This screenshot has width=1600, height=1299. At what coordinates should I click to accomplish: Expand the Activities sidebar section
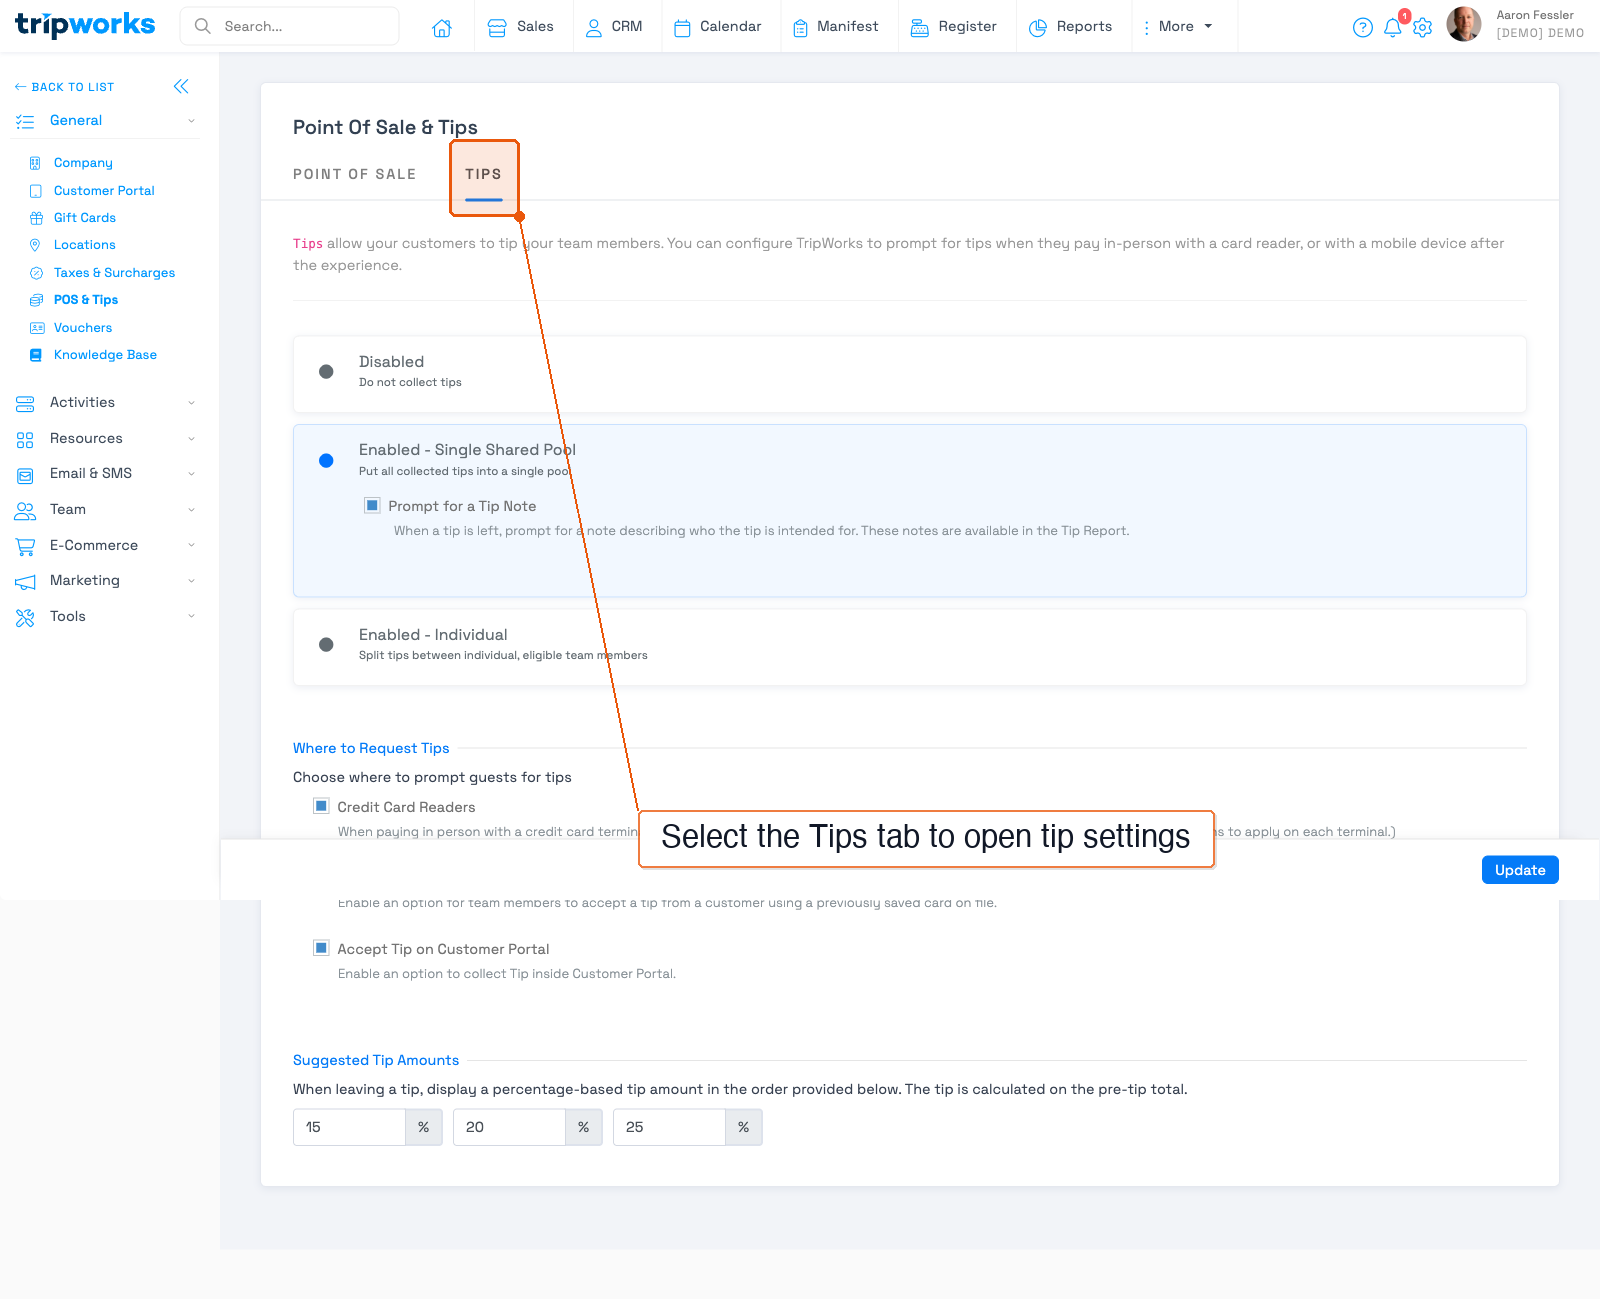pyautogui.click(x=80, y=402)
